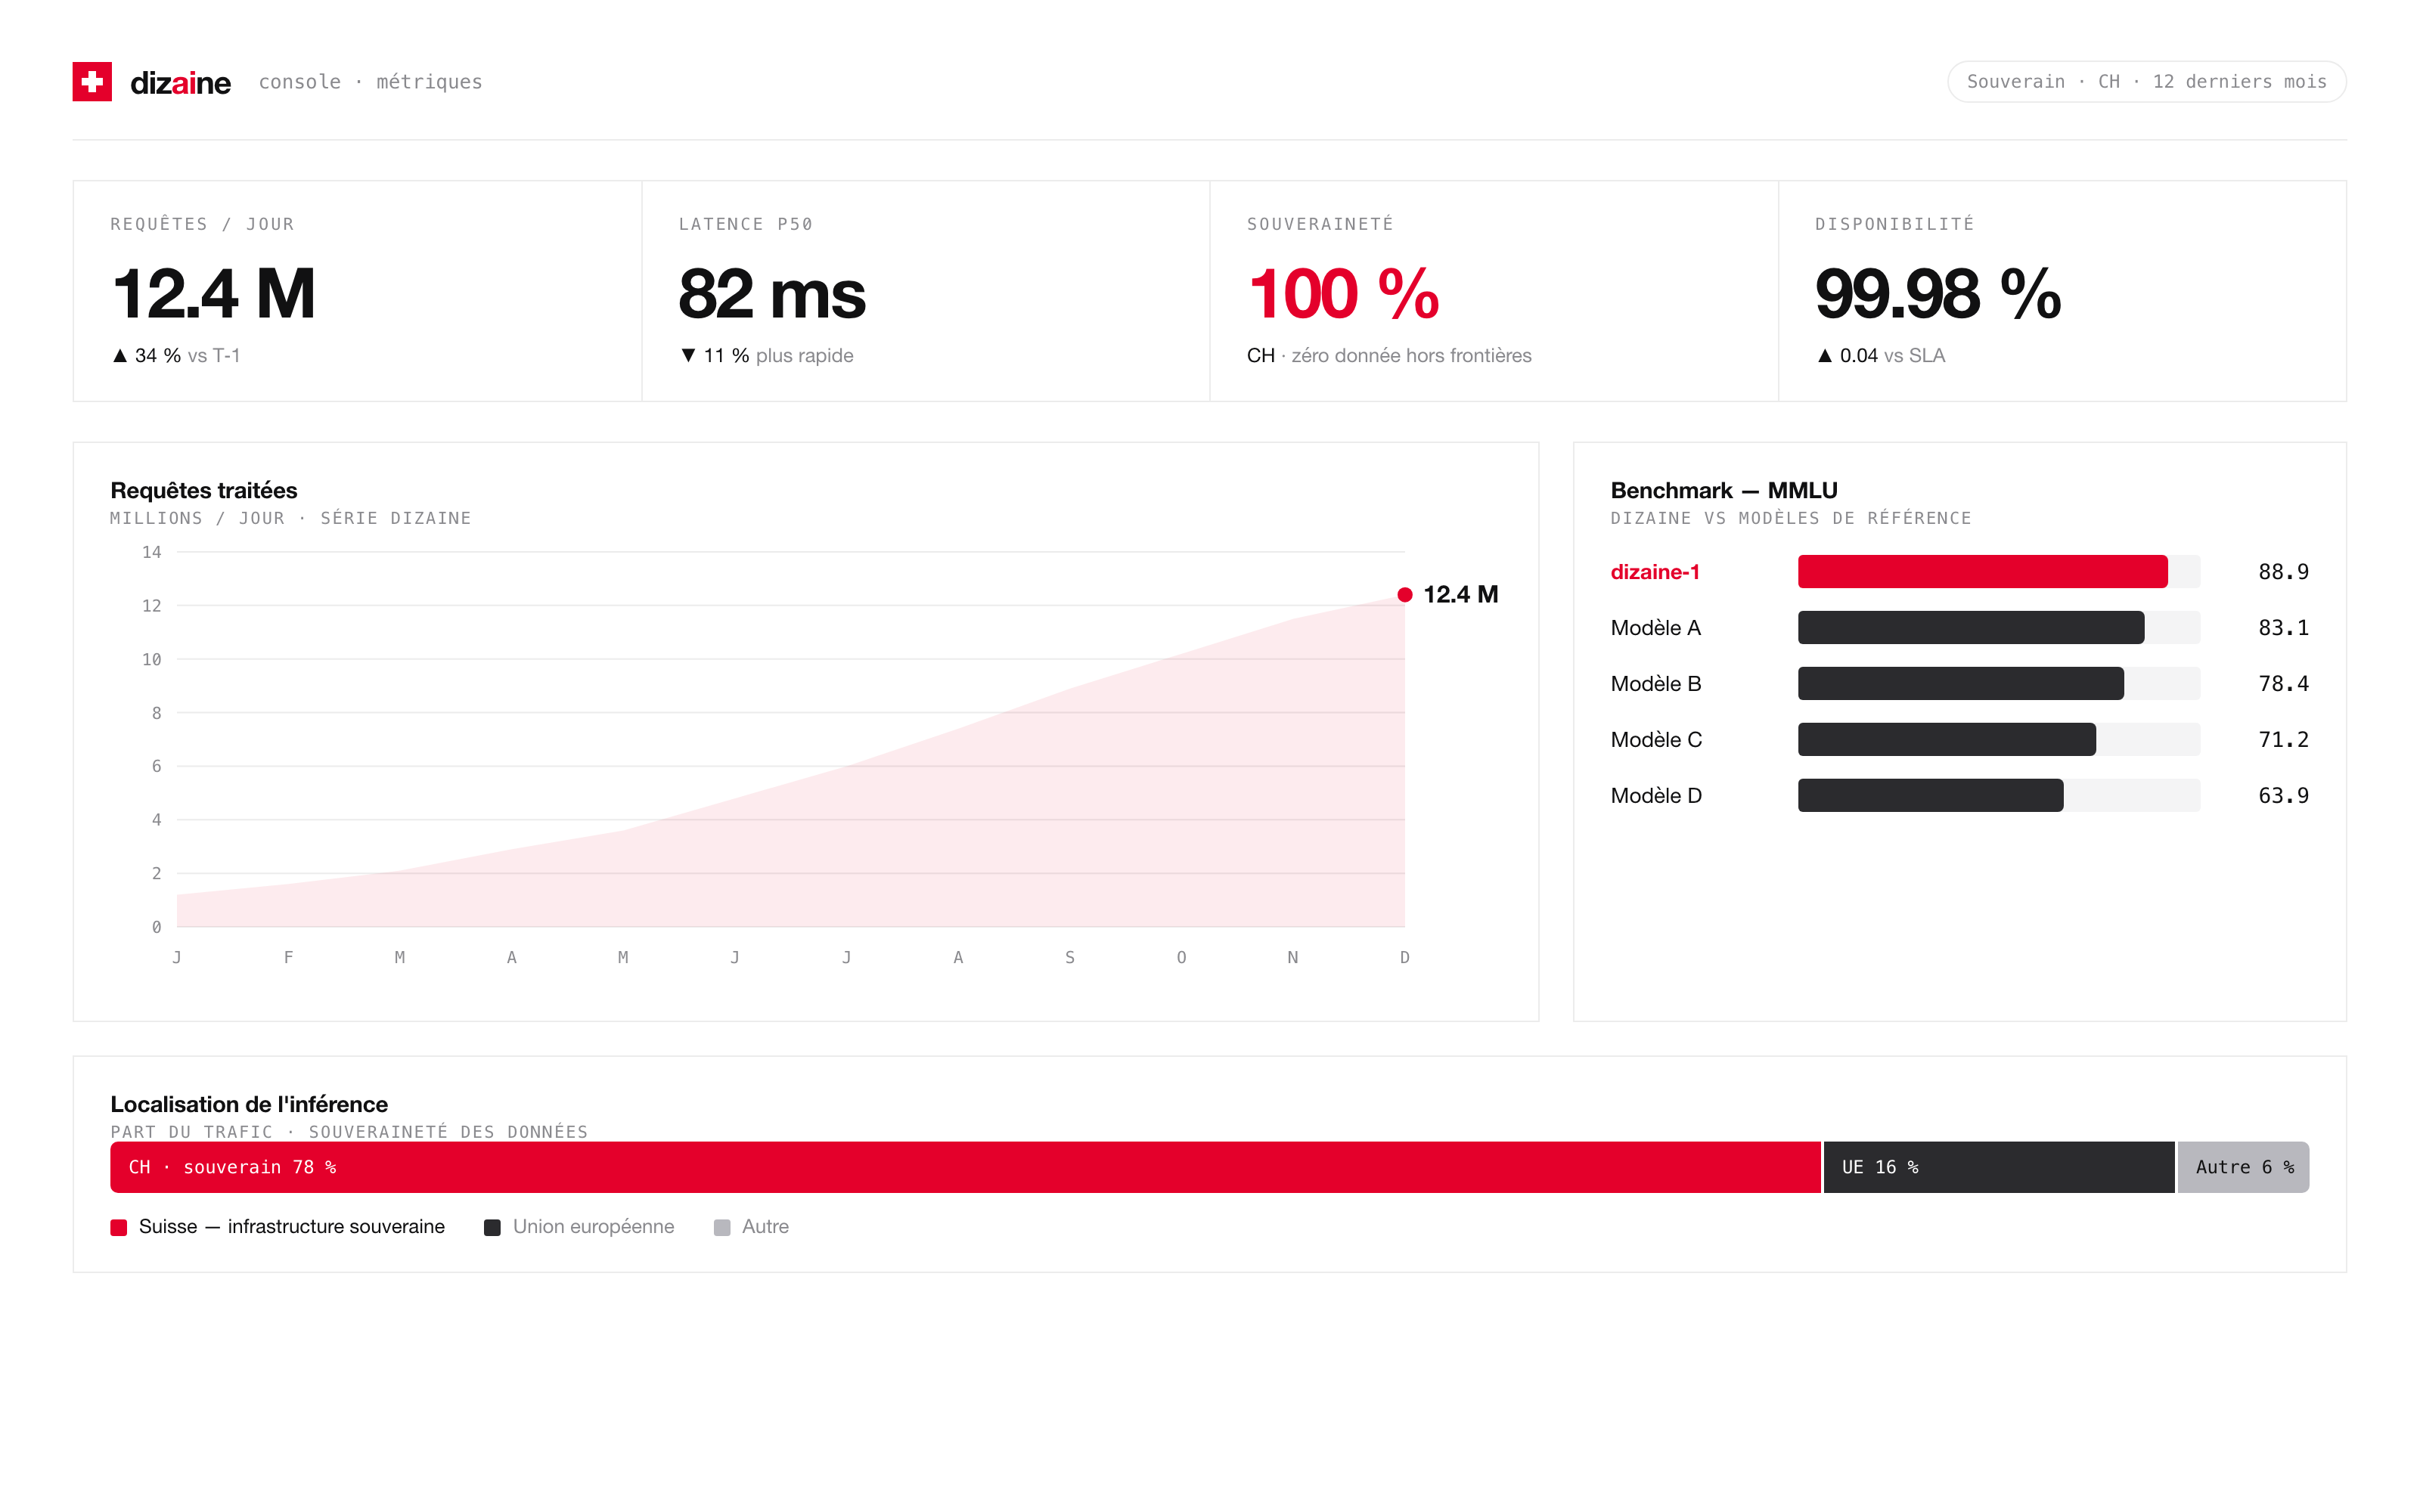The width and height of the screenshot is (2420, 1512).
Task: Open the Souveraineté 100 % card
Action: 1494,291
